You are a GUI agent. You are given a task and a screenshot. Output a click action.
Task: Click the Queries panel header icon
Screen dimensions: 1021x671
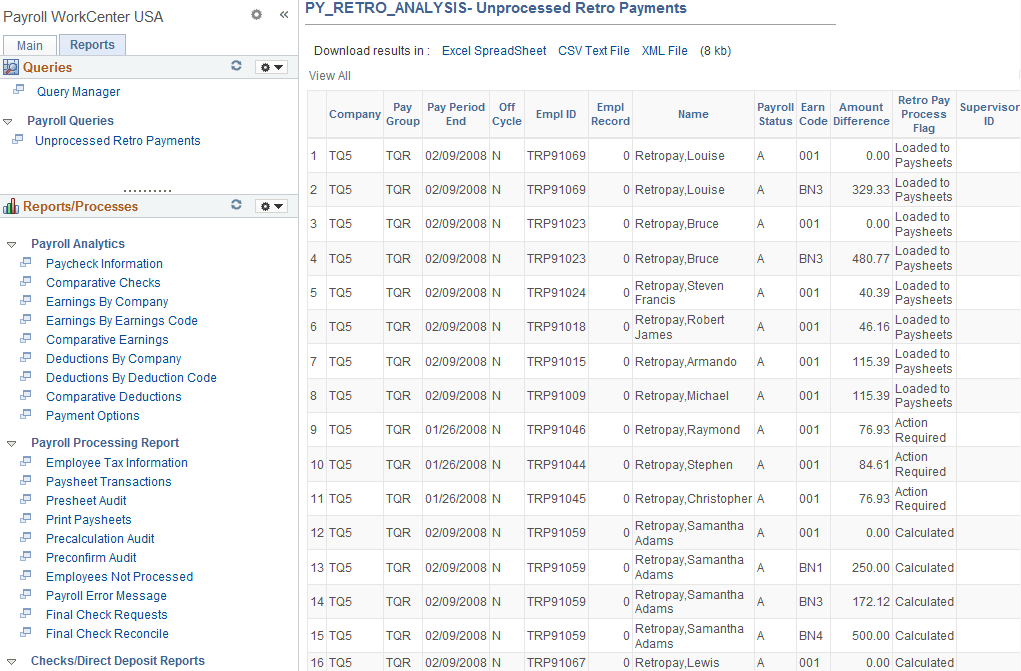point(10,66)
